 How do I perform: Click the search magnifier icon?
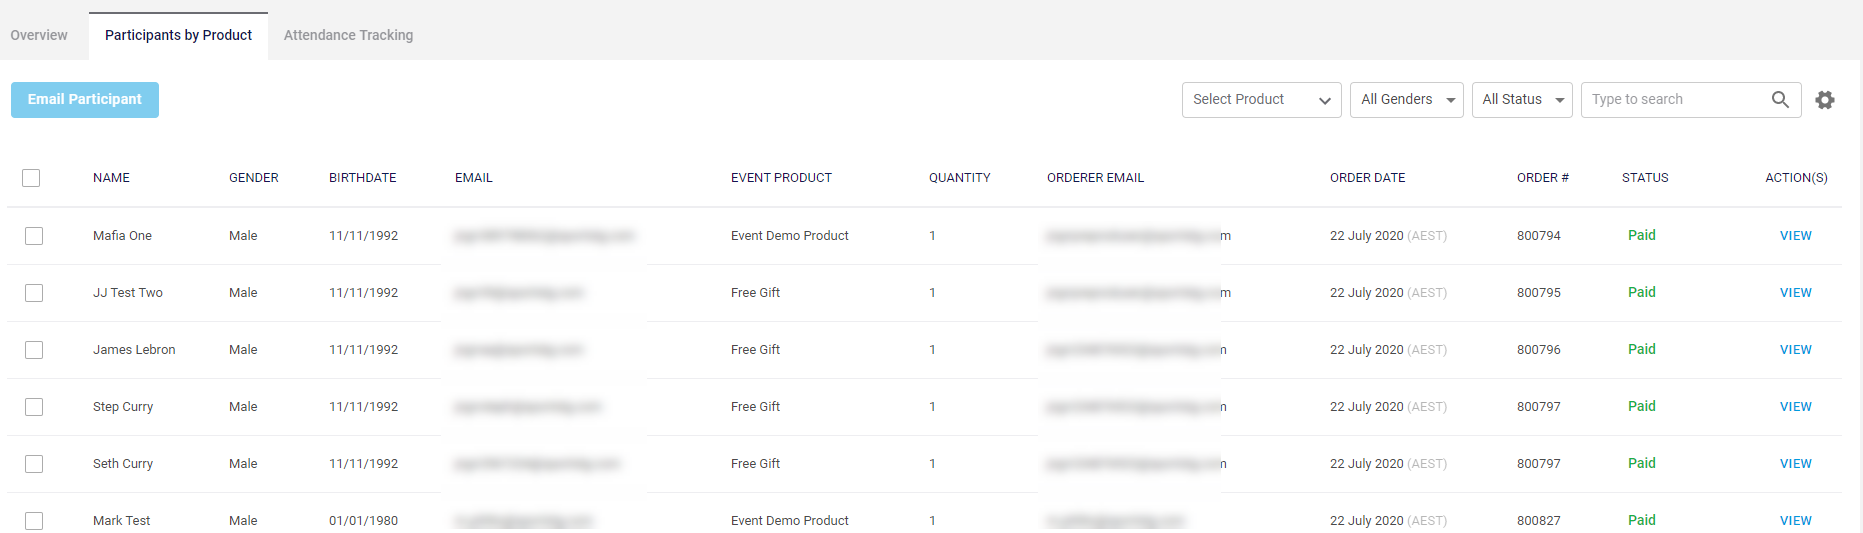tap(1780, 99)
